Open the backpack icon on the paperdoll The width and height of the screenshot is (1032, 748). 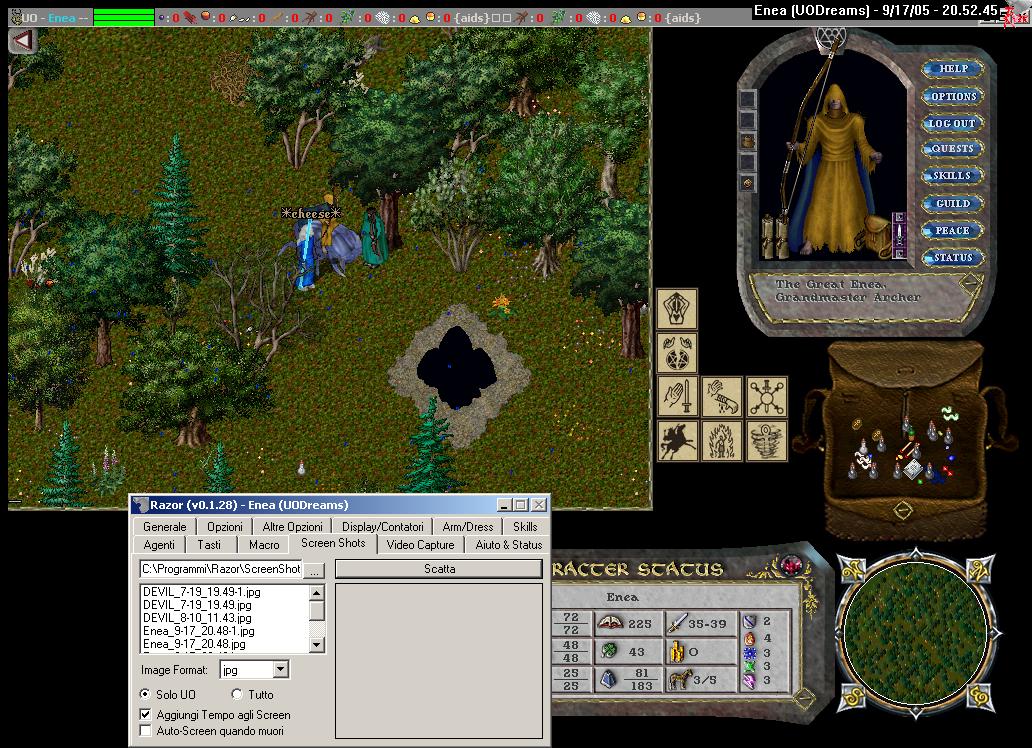coord(879,236)
